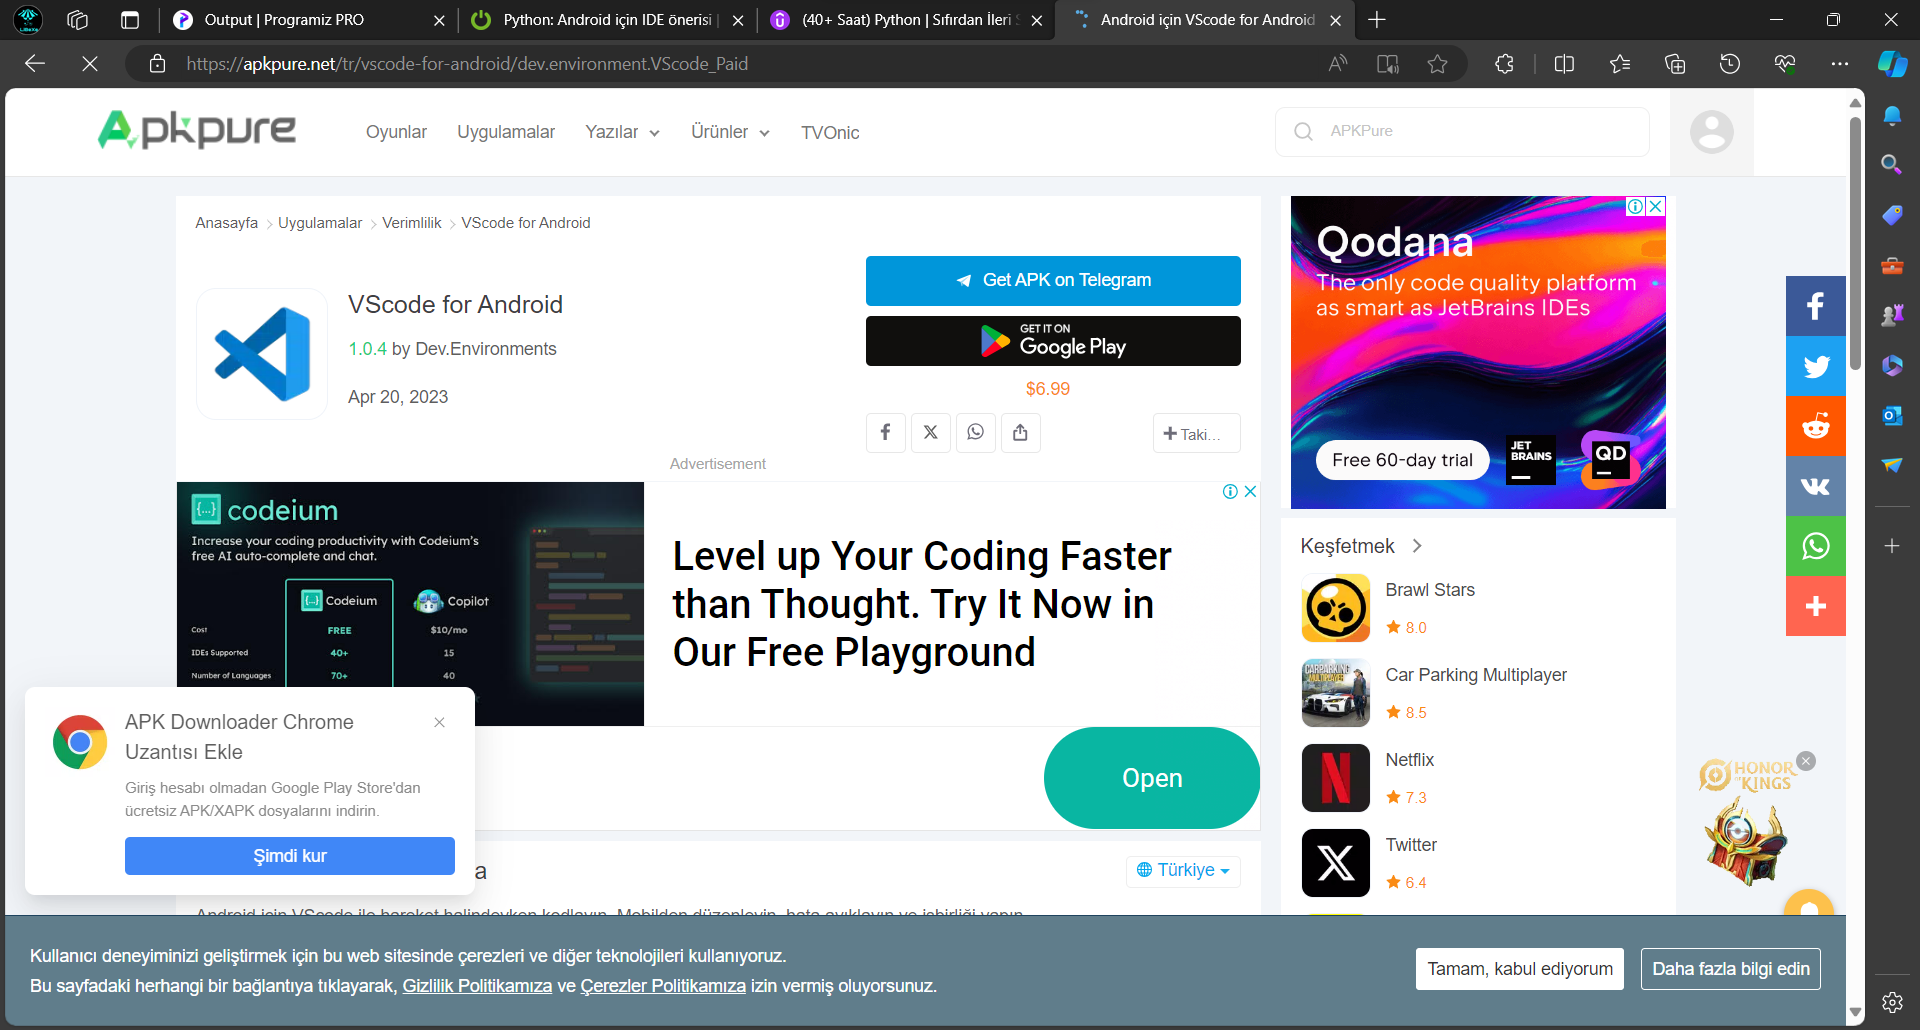Click the Reddit floating share button

tap(1816, 426)
